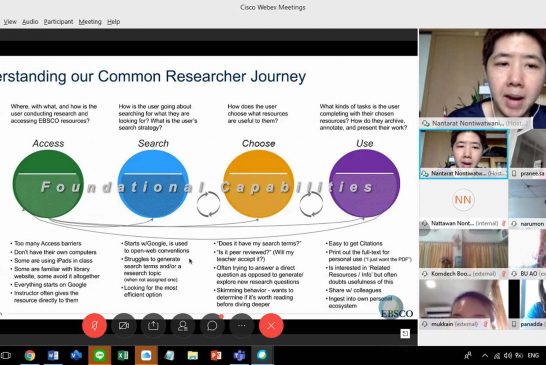Show hidden system tray icons chevron
The image size is (546, 365).
click(x=485, y=356)
